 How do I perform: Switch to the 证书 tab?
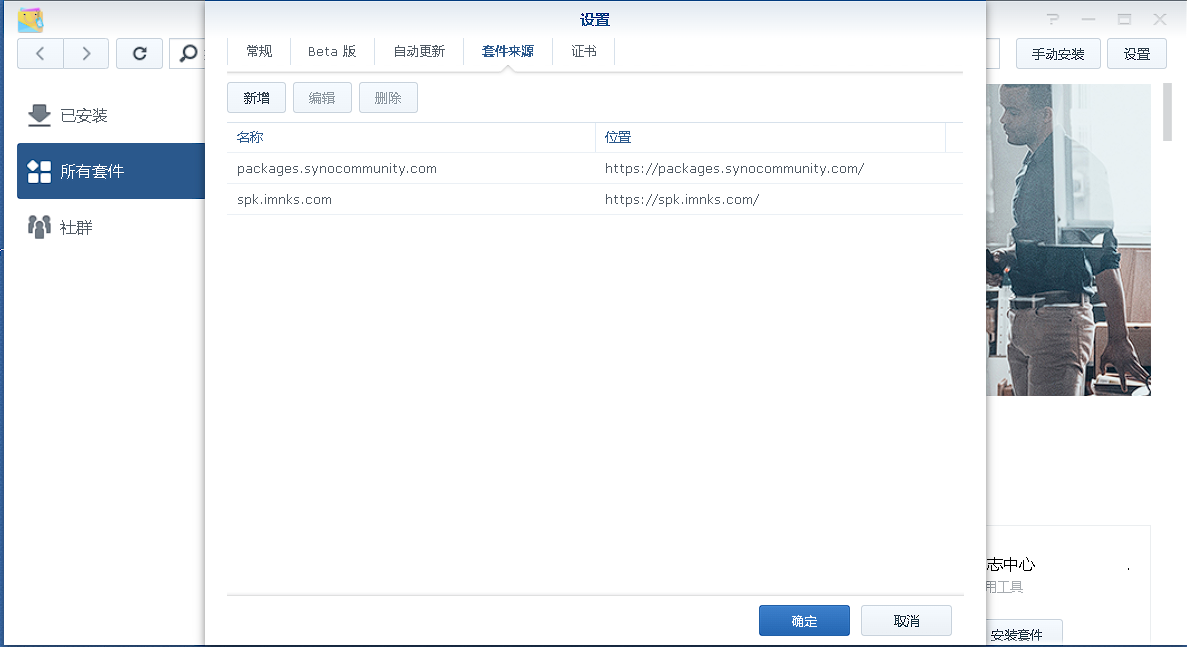pos(584,51)
